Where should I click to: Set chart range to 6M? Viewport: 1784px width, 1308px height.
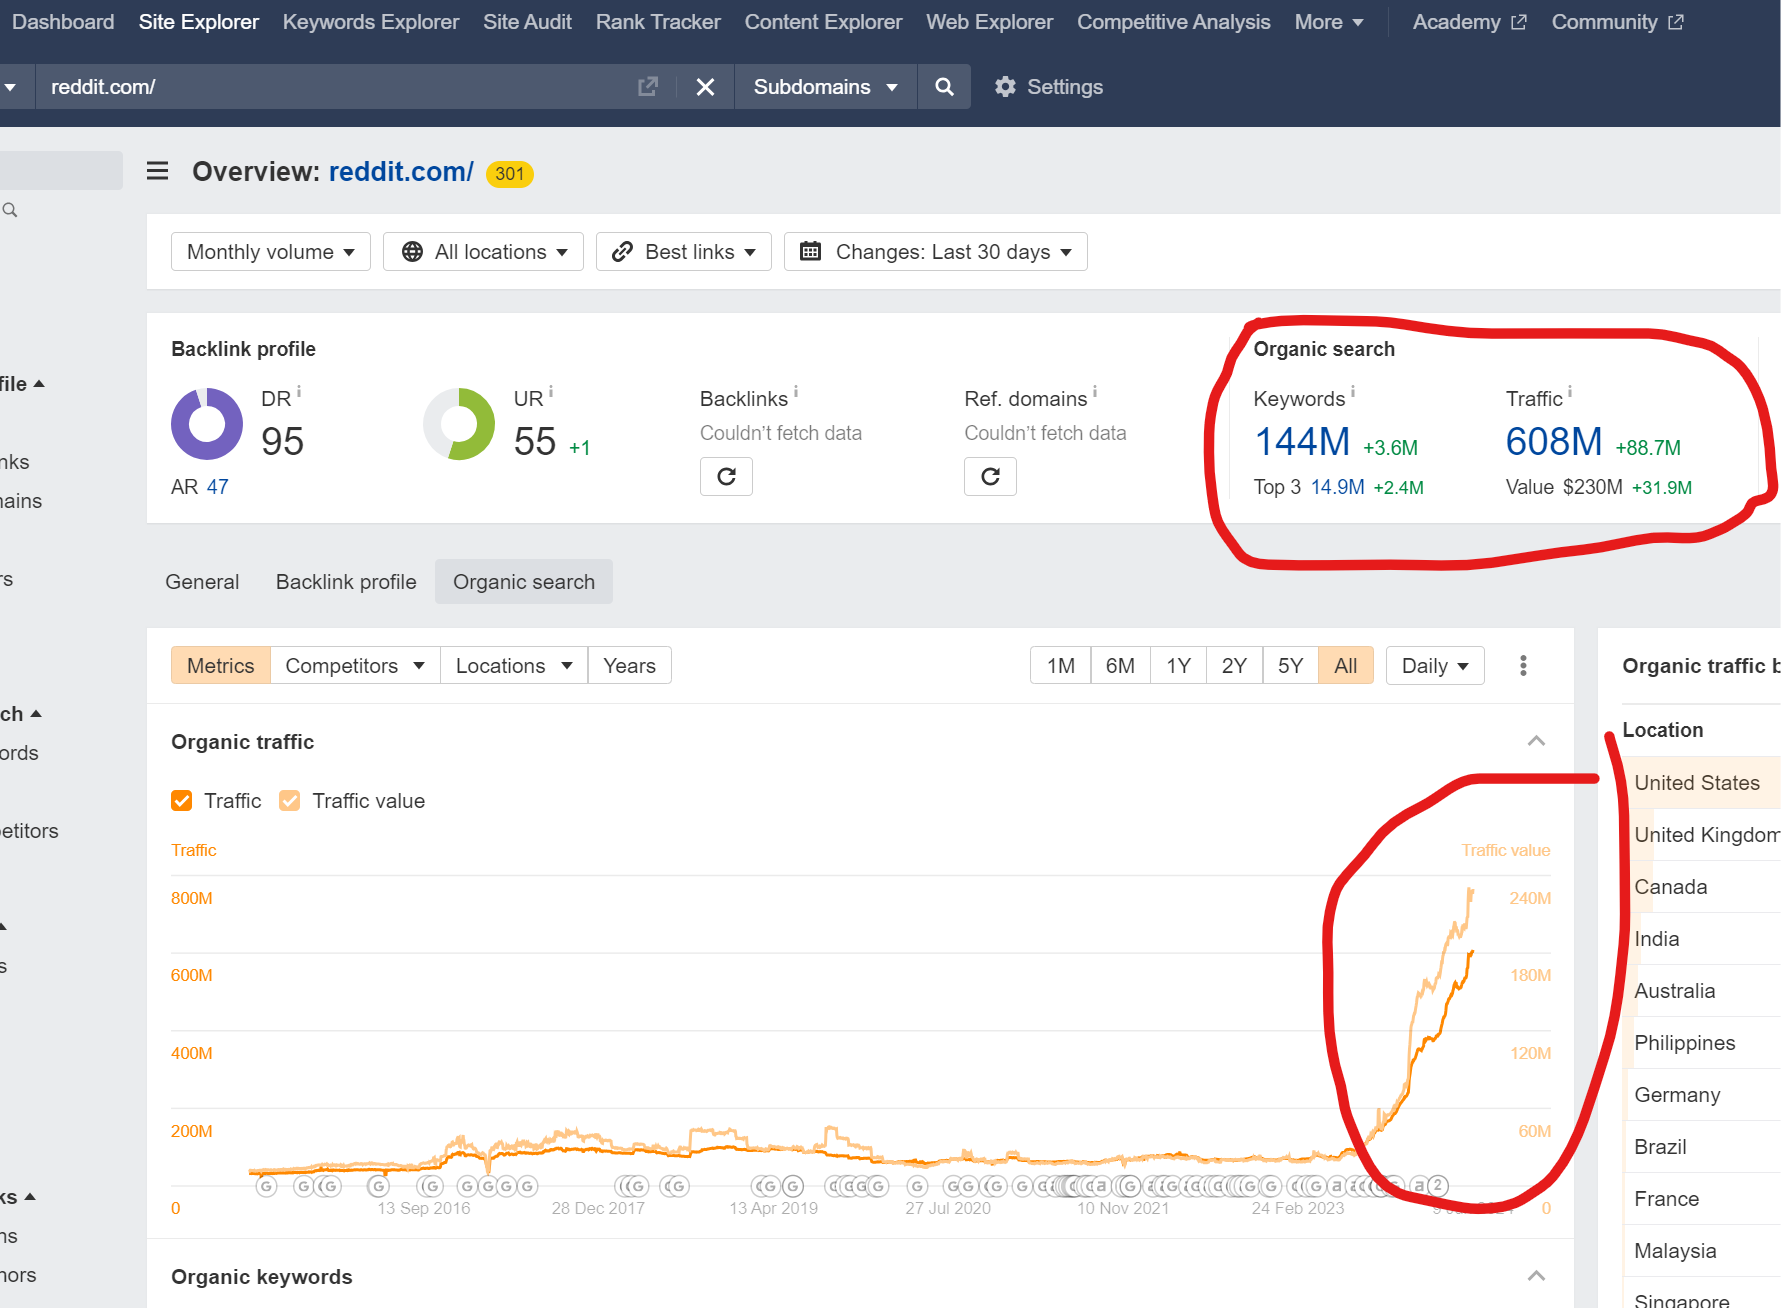pyautogui.click(x=1120, y=666)
